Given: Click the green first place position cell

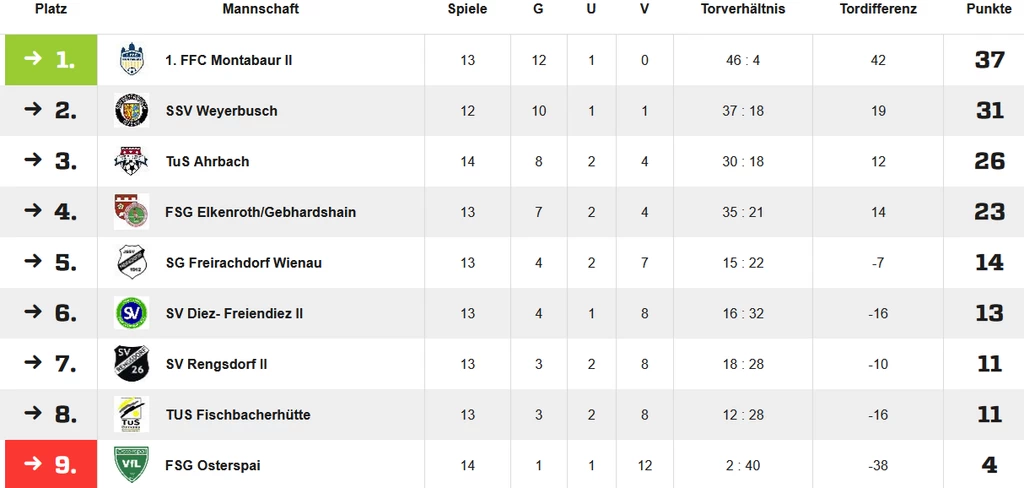Looking at the screenshot, I should pyautogui.click(x=51, y=60).
